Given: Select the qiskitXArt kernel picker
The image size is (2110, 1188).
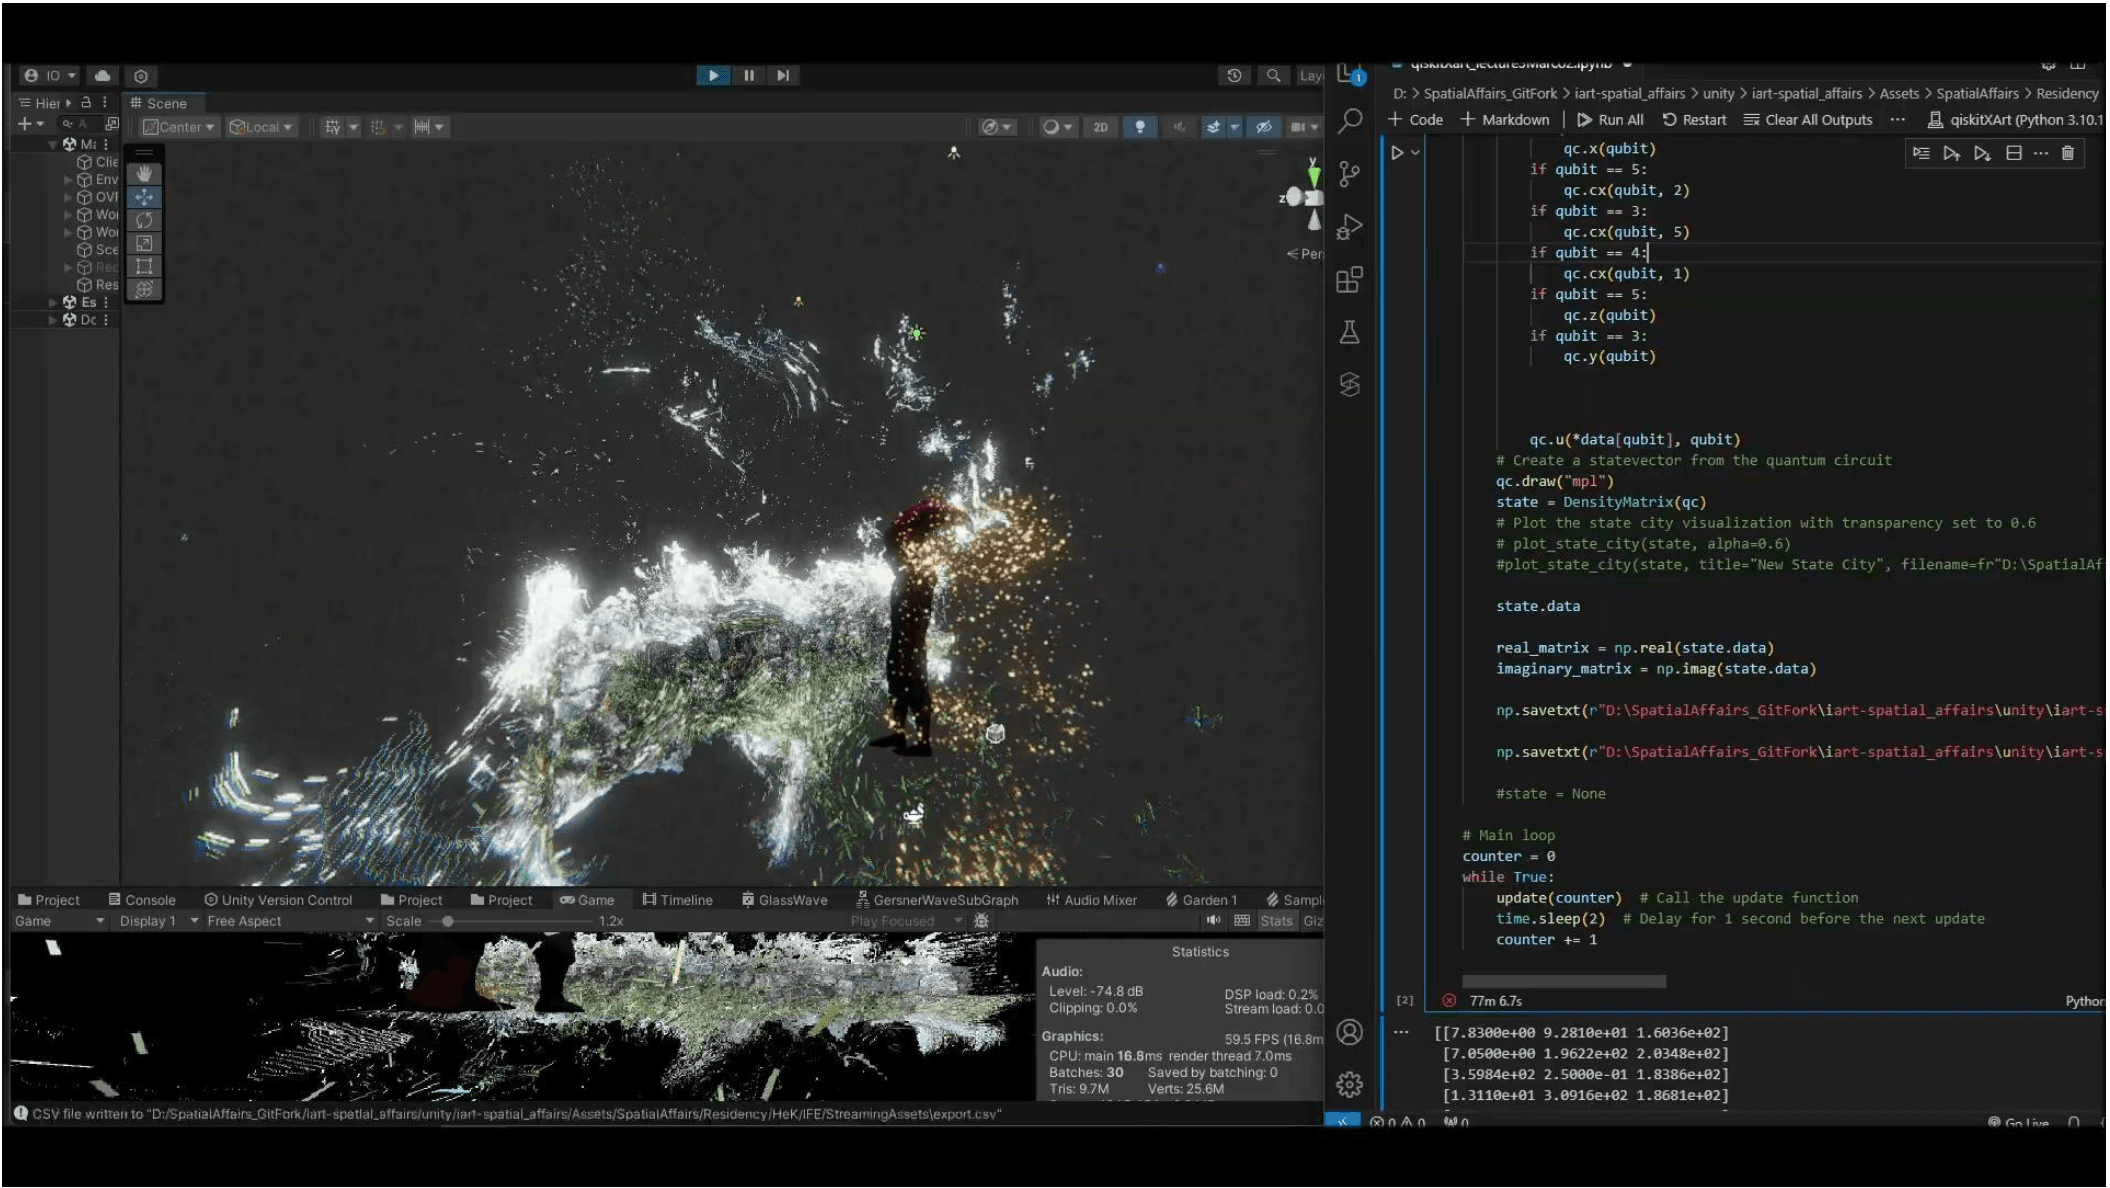Looking at the screenshot, I should pos(2015,120).
